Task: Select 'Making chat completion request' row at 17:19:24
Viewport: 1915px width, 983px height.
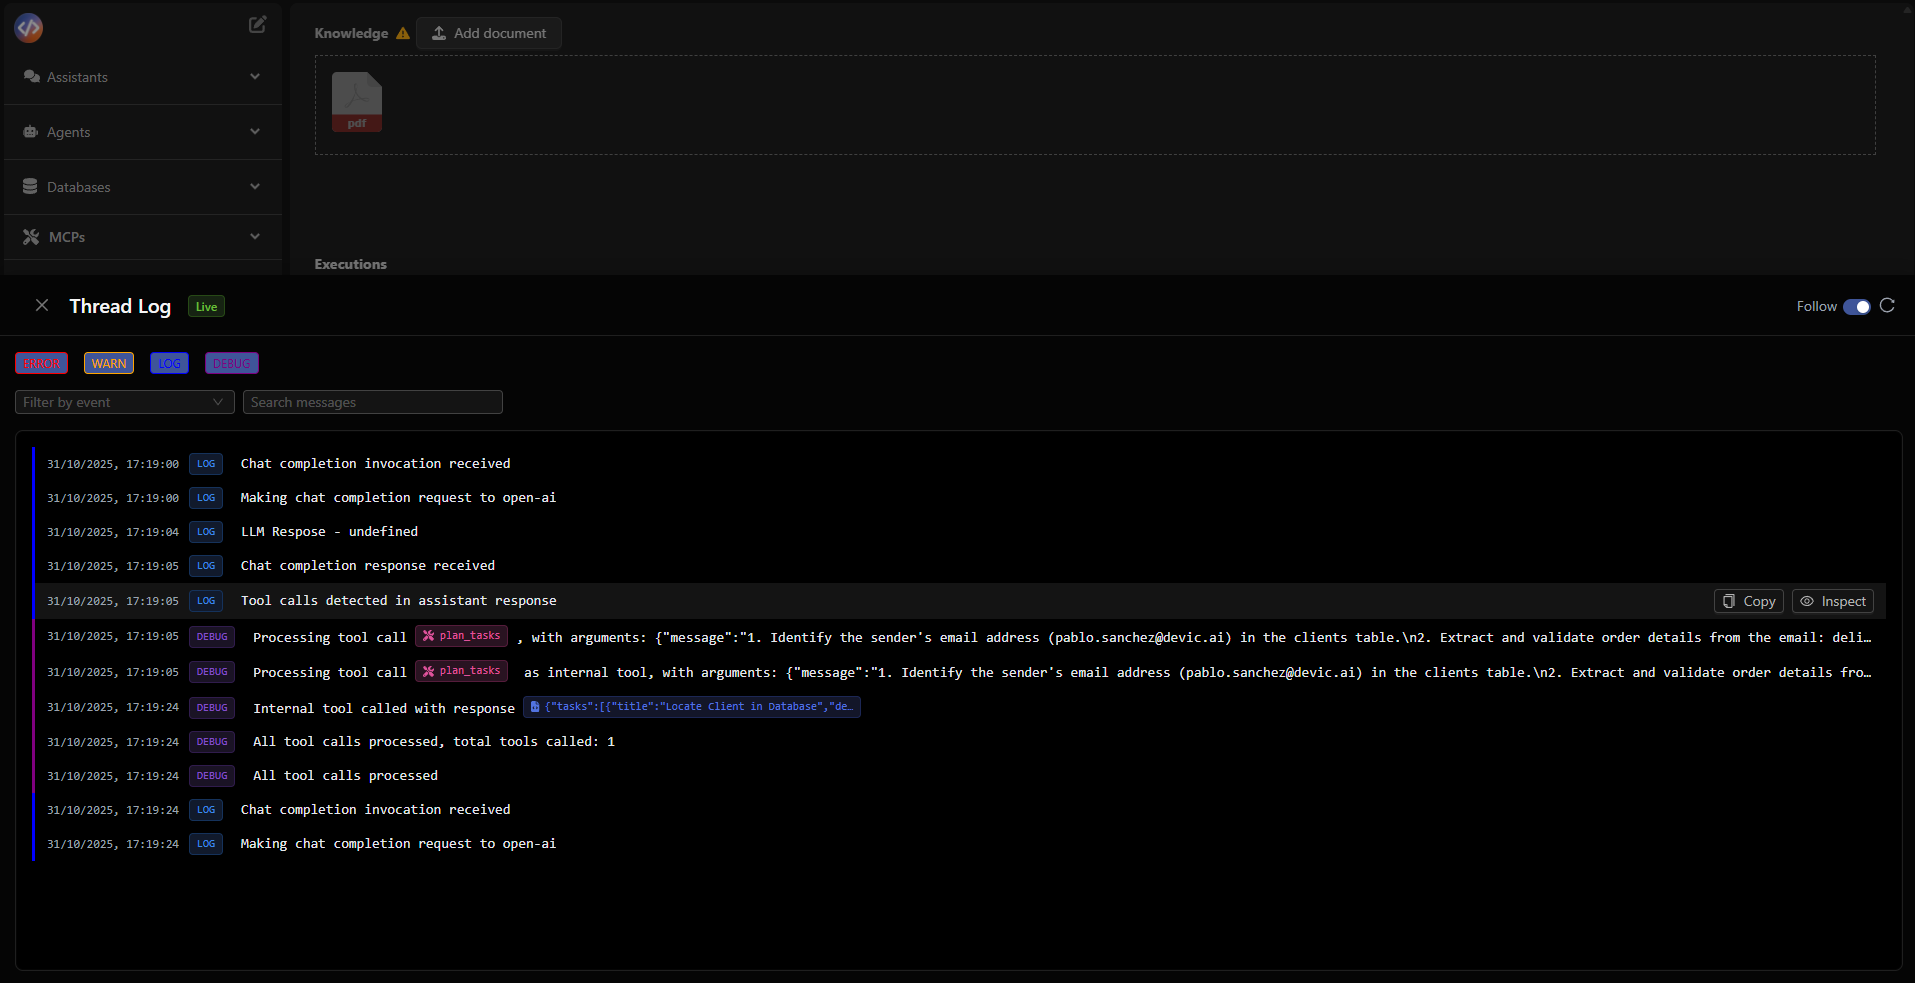Action: (x=960, y=844)
